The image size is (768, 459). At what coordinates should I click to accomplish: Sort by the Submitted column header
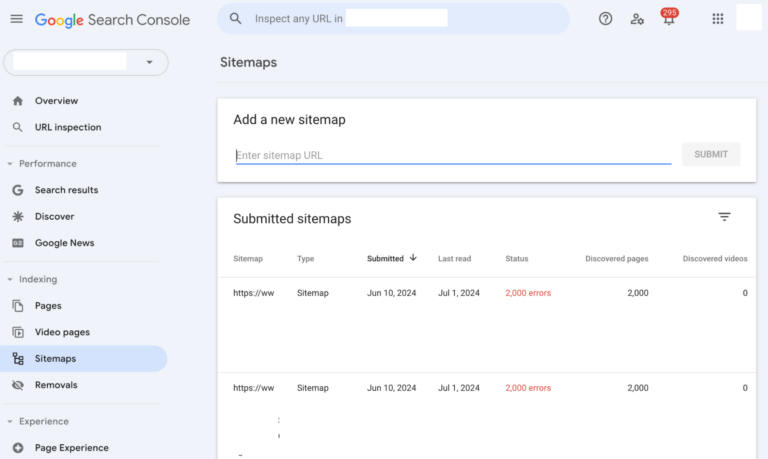(x=385, y=259)
